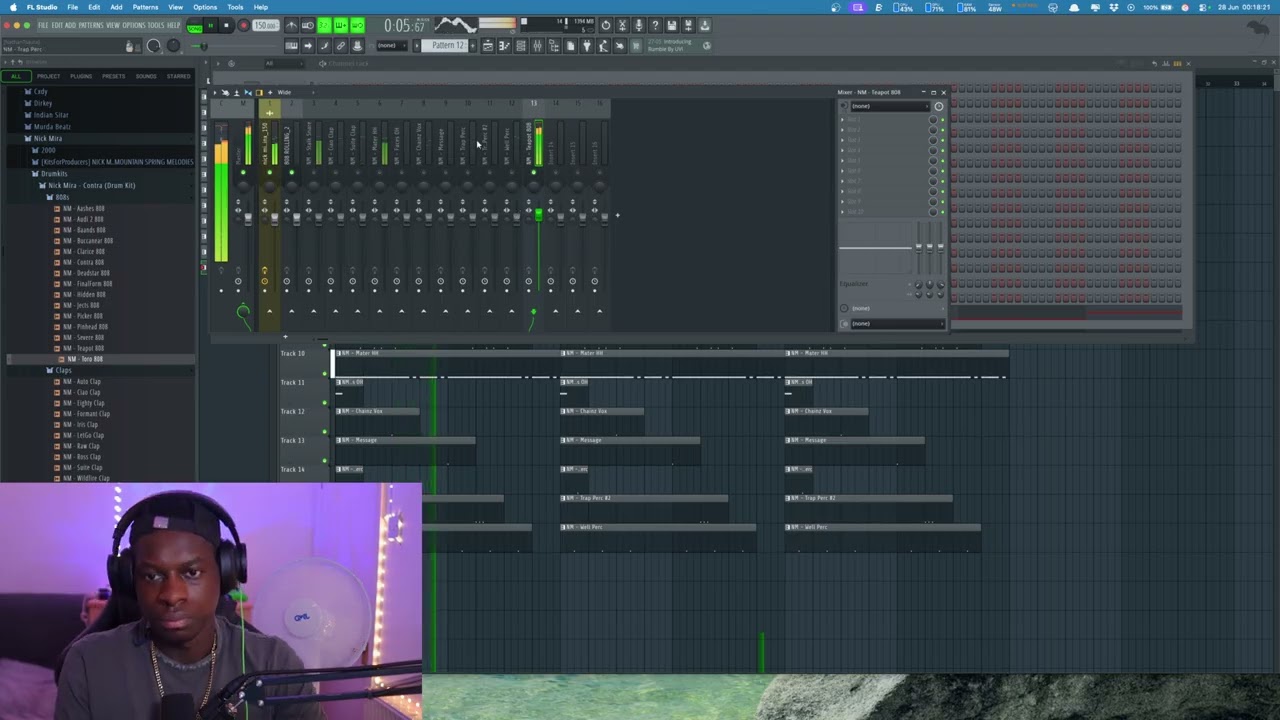The width and height of the screenshot is (1280, 720).
Task: Open FL Studio's OPTIONS menu
Action: [132, 25]
